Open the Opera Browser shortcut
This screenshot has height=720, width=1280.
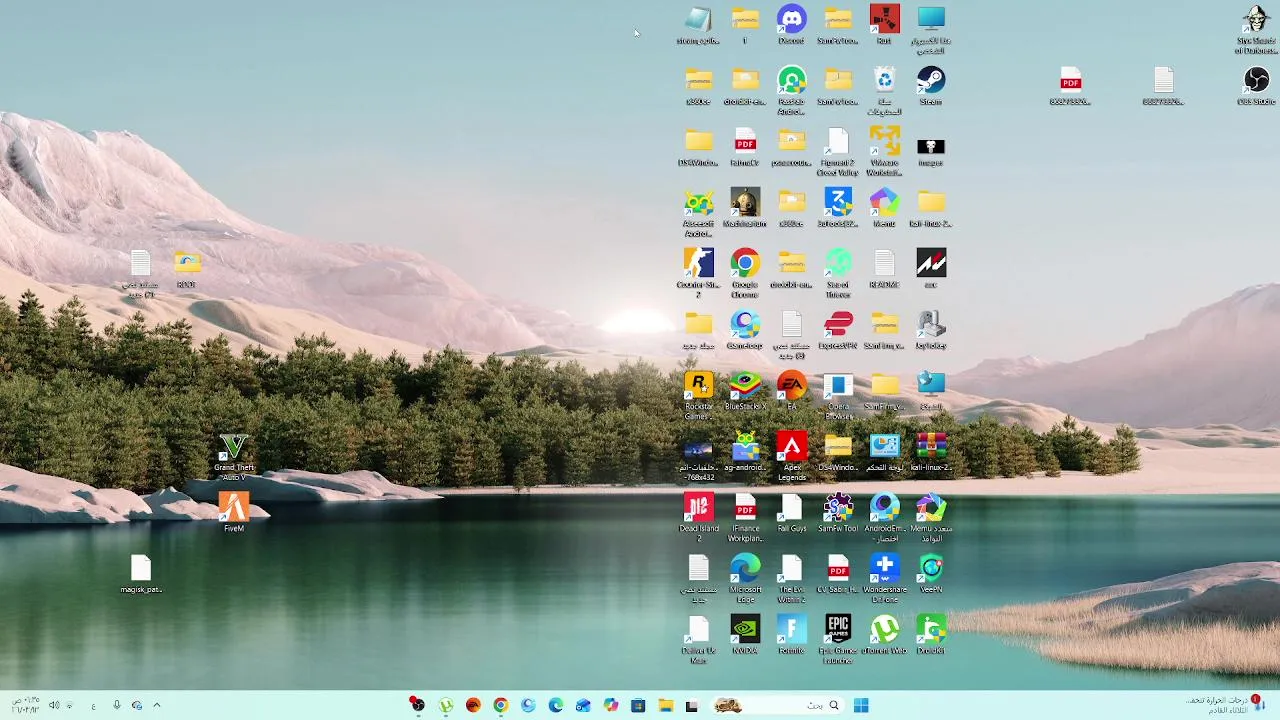pos(838,396)
